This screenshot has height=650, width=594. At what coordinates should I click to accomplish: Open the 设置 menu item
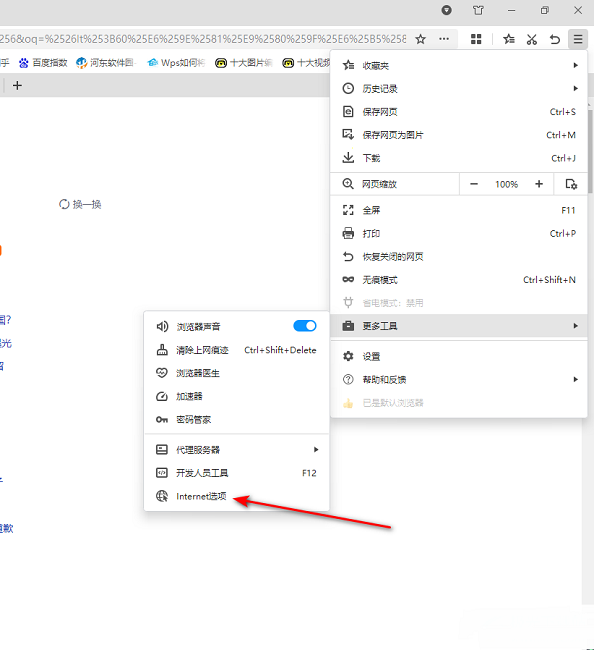459,357
